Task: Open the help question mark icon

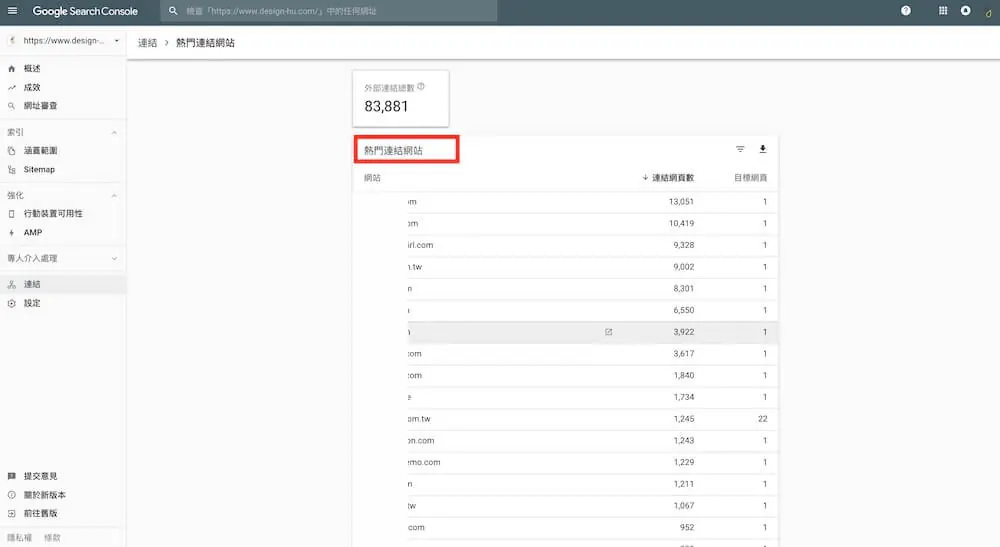Action: click(x=906, y=10)
